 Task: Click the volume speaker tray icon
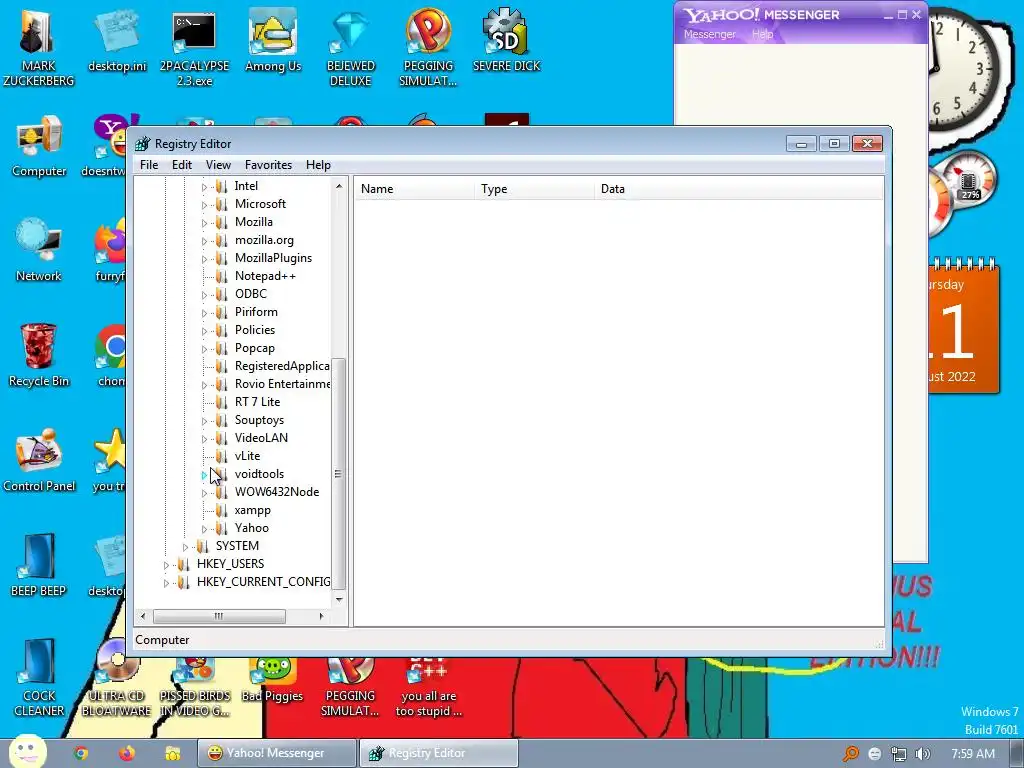point(922,754)
